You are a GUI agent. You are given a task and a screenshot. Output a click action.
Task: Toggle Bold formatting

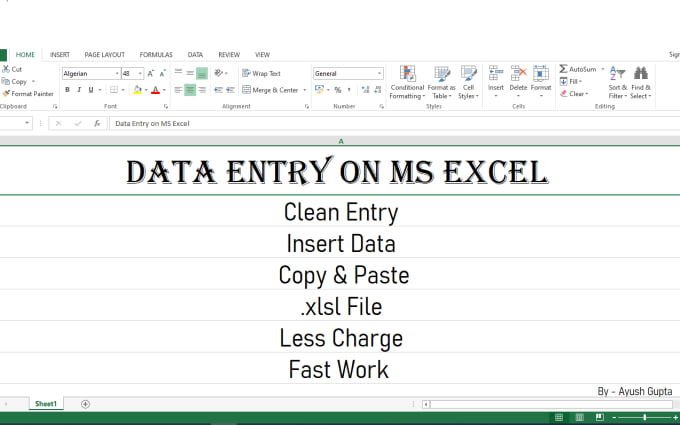tap(67, 90)
